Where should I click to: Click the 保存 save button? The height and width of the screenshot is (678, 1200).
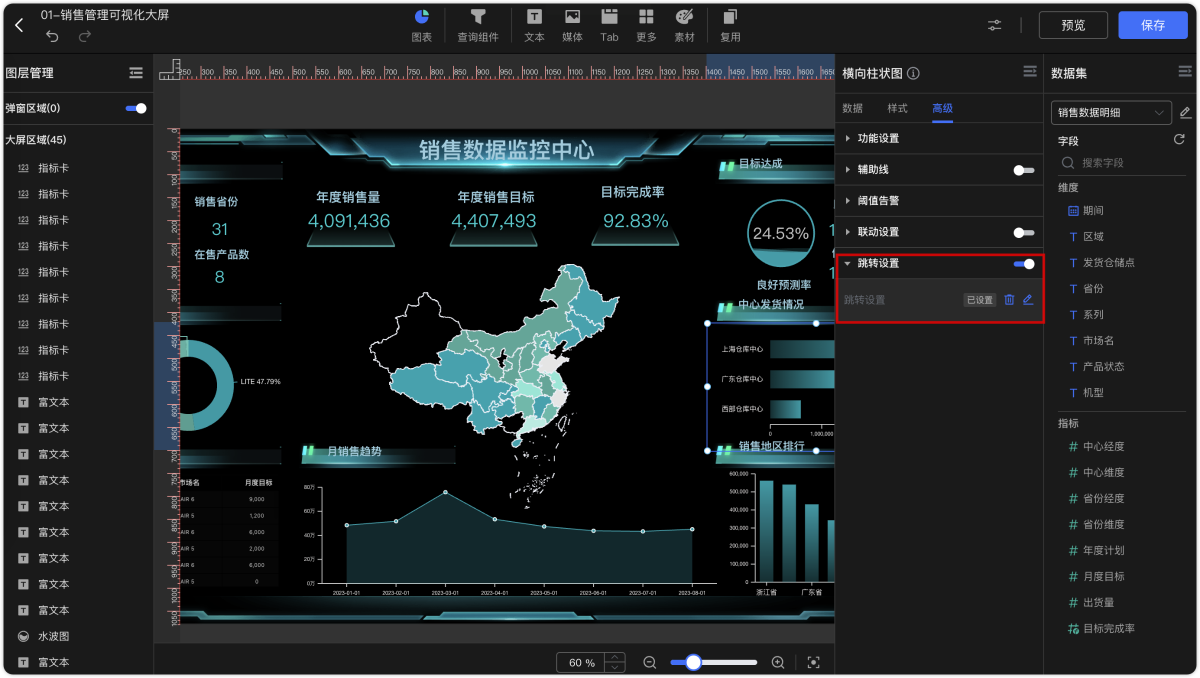click(1153, 25)
